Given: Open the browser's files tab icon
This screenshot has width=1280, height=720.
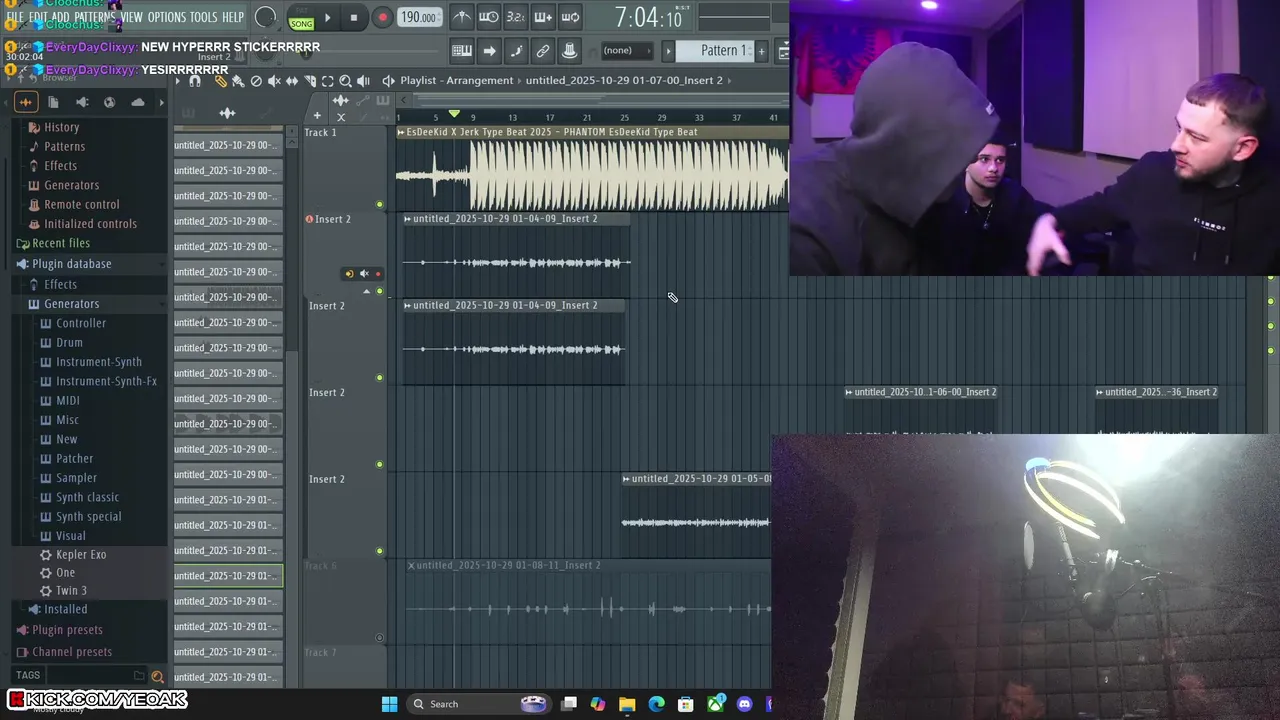Looking at the screenshot, I should pyautogui.click(x=53, y=102).
